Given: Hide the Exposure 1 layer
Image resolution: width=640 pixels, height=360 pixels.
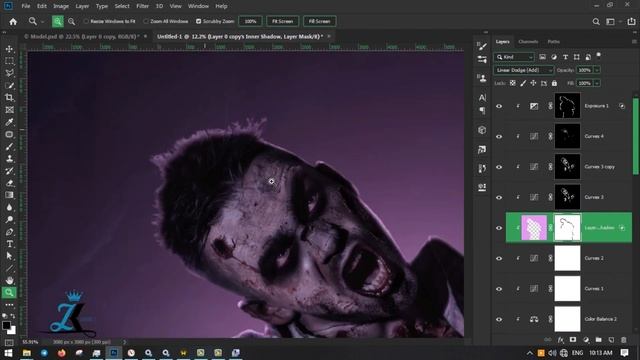Looking at the screenshot, I should pyautogui.click(x=499, y=106).
